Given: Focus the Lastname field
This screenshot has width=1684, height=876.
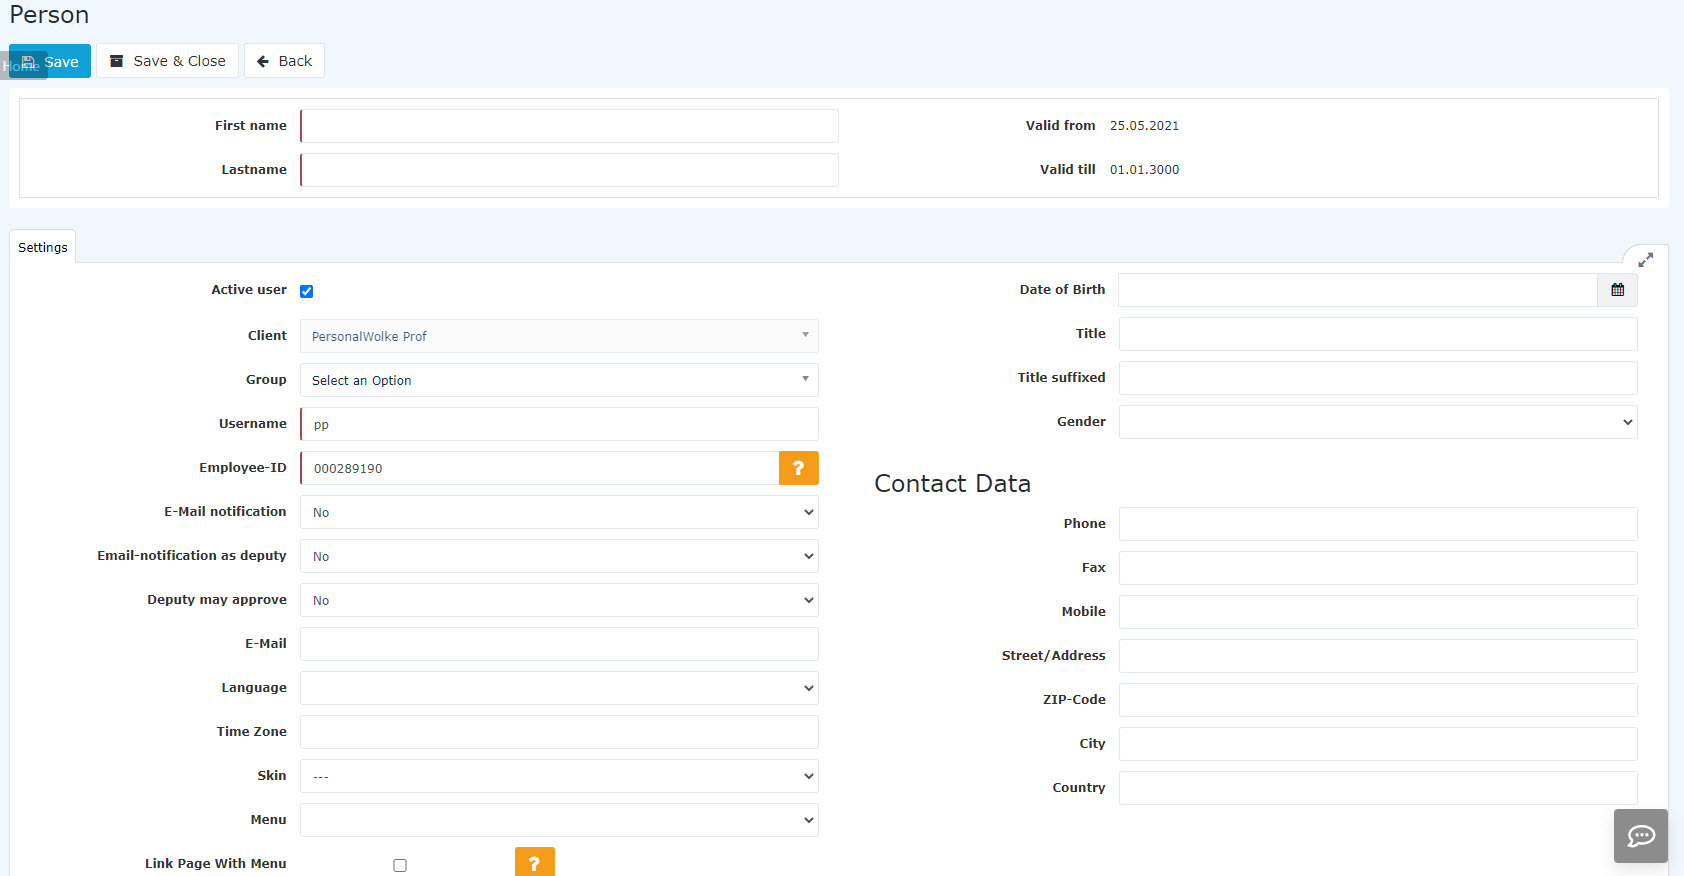Looking at the screenshot, I should [x=569, y=170].
